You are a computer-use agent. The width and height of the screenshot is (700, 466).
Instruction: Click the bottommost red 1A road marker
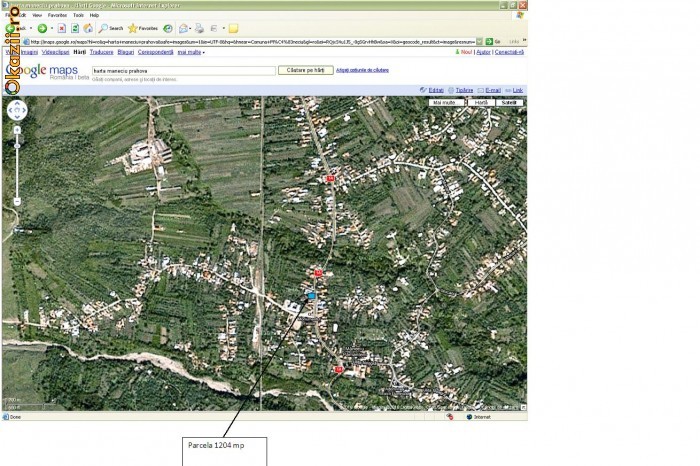click(338, 369)
